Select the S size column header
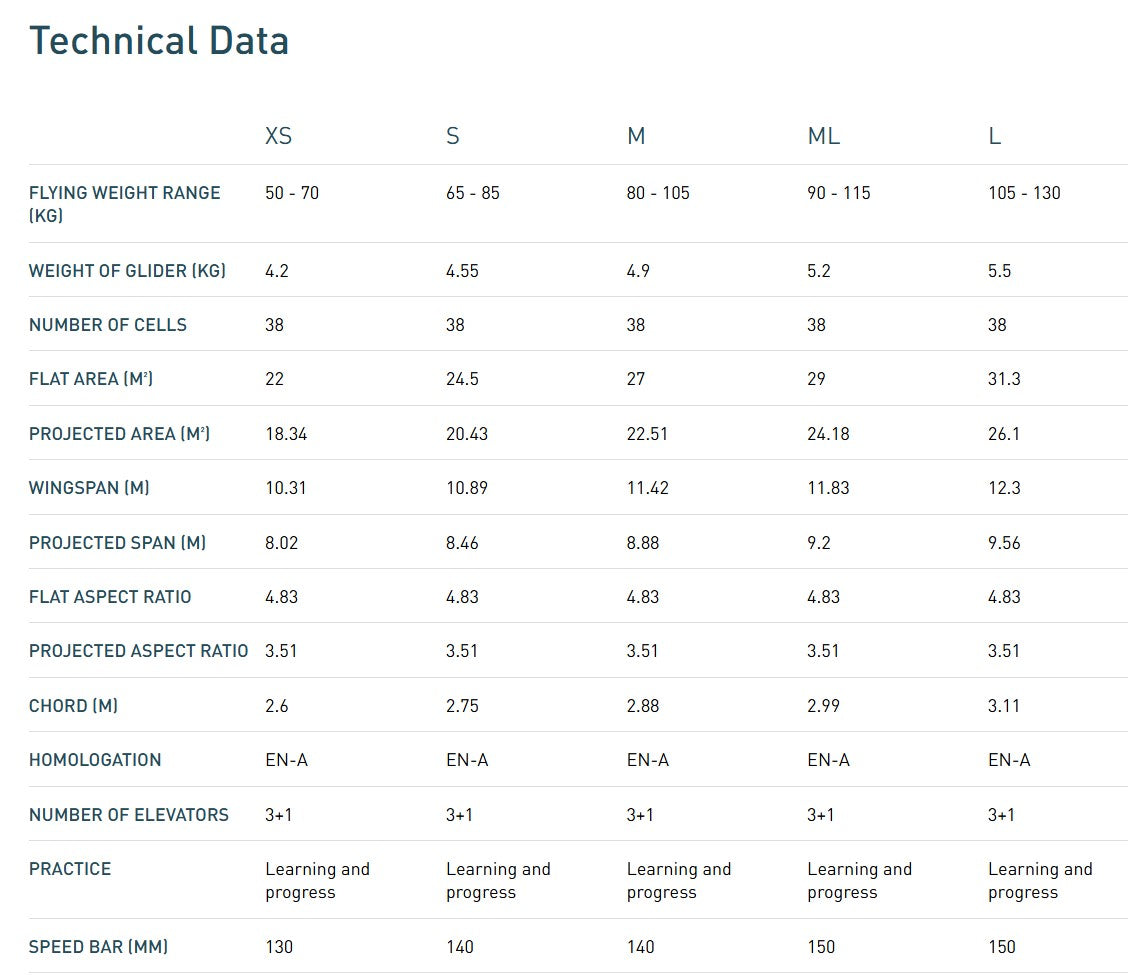 tap(453, 136)
